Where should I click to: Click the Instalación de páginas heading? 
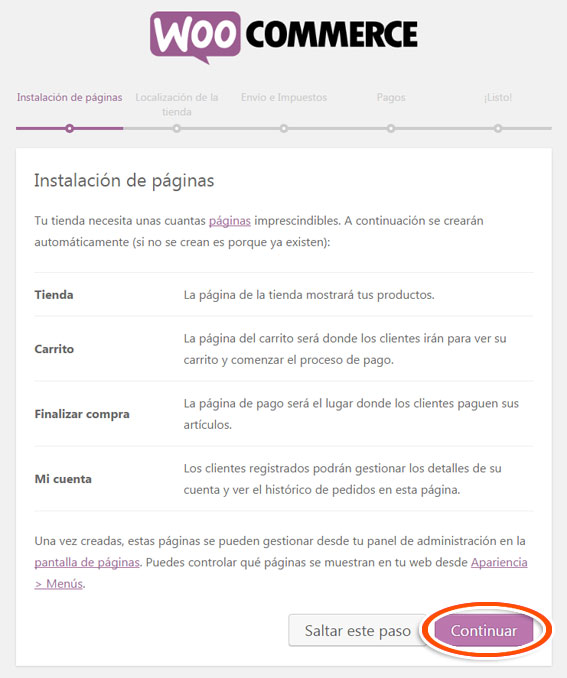124,181
